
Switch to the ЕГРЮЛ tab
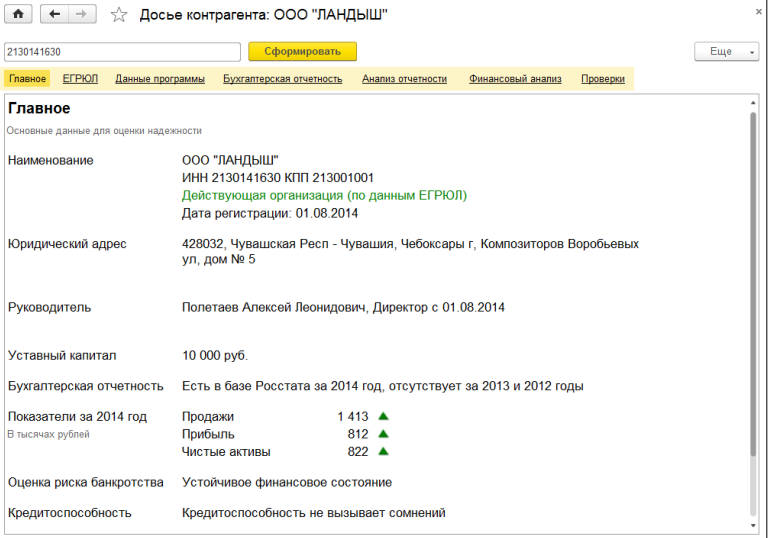tap(80, 78)
